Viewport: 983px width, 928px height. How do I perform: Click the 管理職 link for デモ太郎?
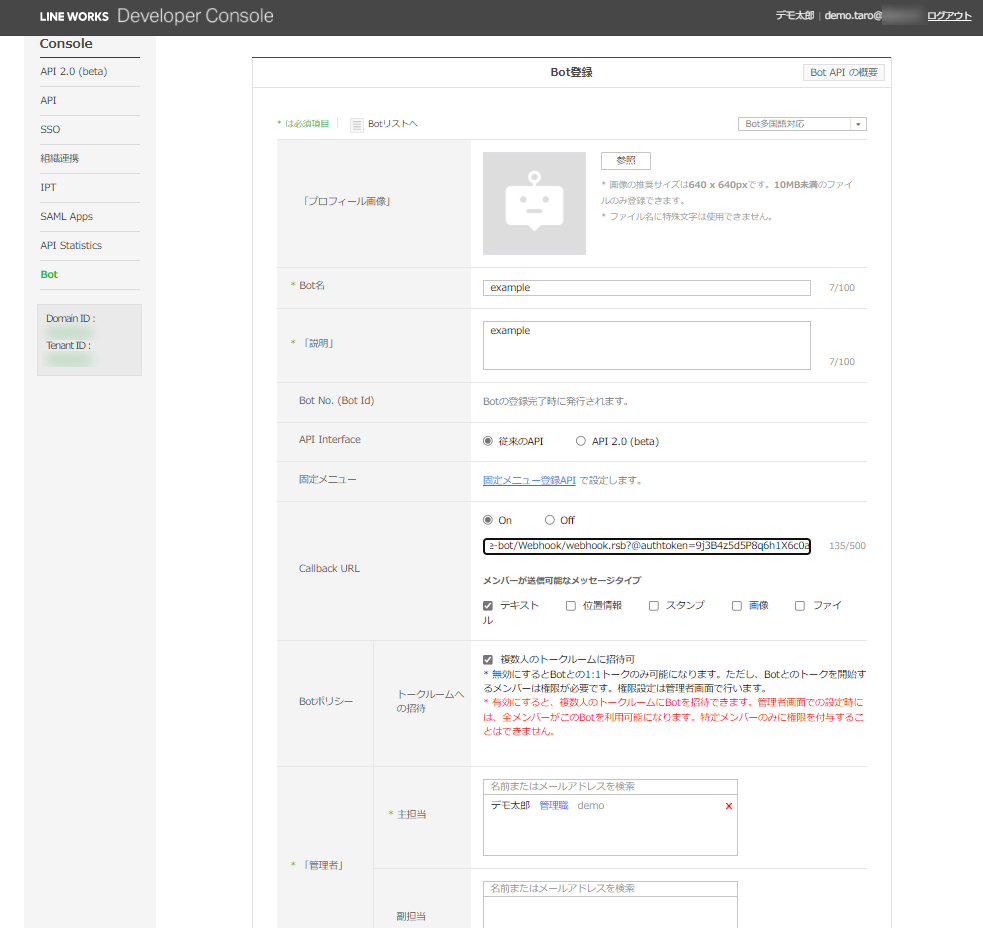point(554,806)
